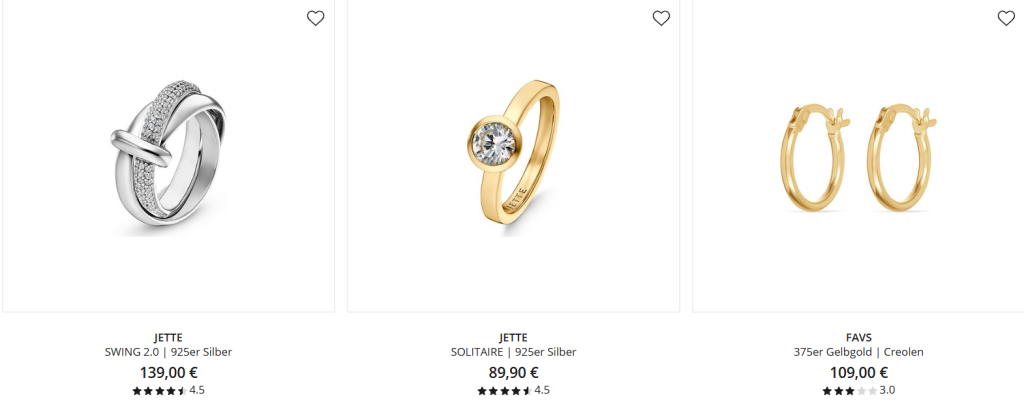The image size is (1024, 408).
Task: Open silver SWING 2.0 ring image
Action: 168,157
